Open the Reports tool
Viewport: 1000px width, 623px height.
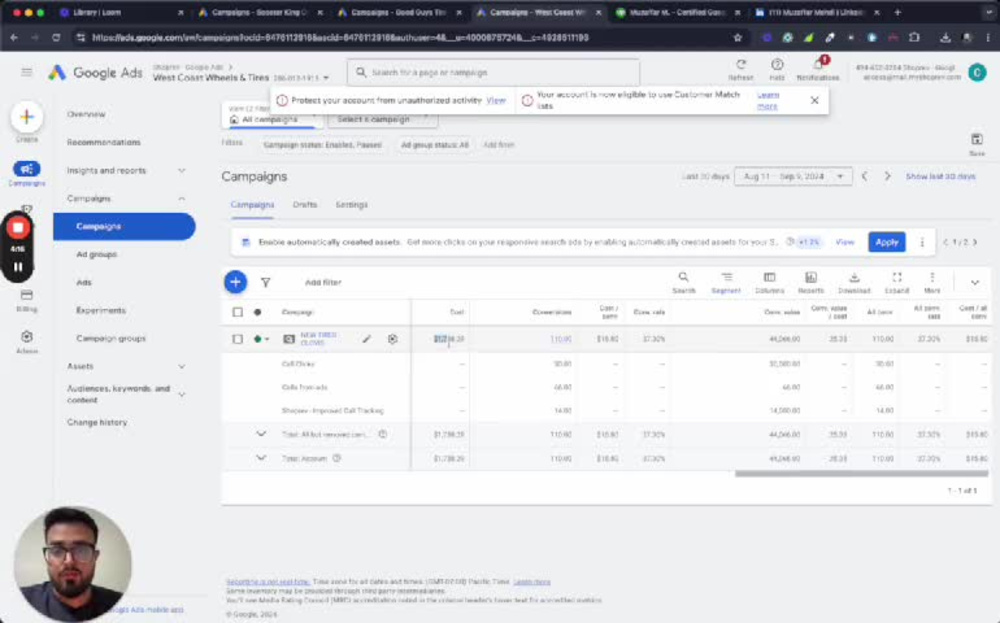[x=811, y=282]
